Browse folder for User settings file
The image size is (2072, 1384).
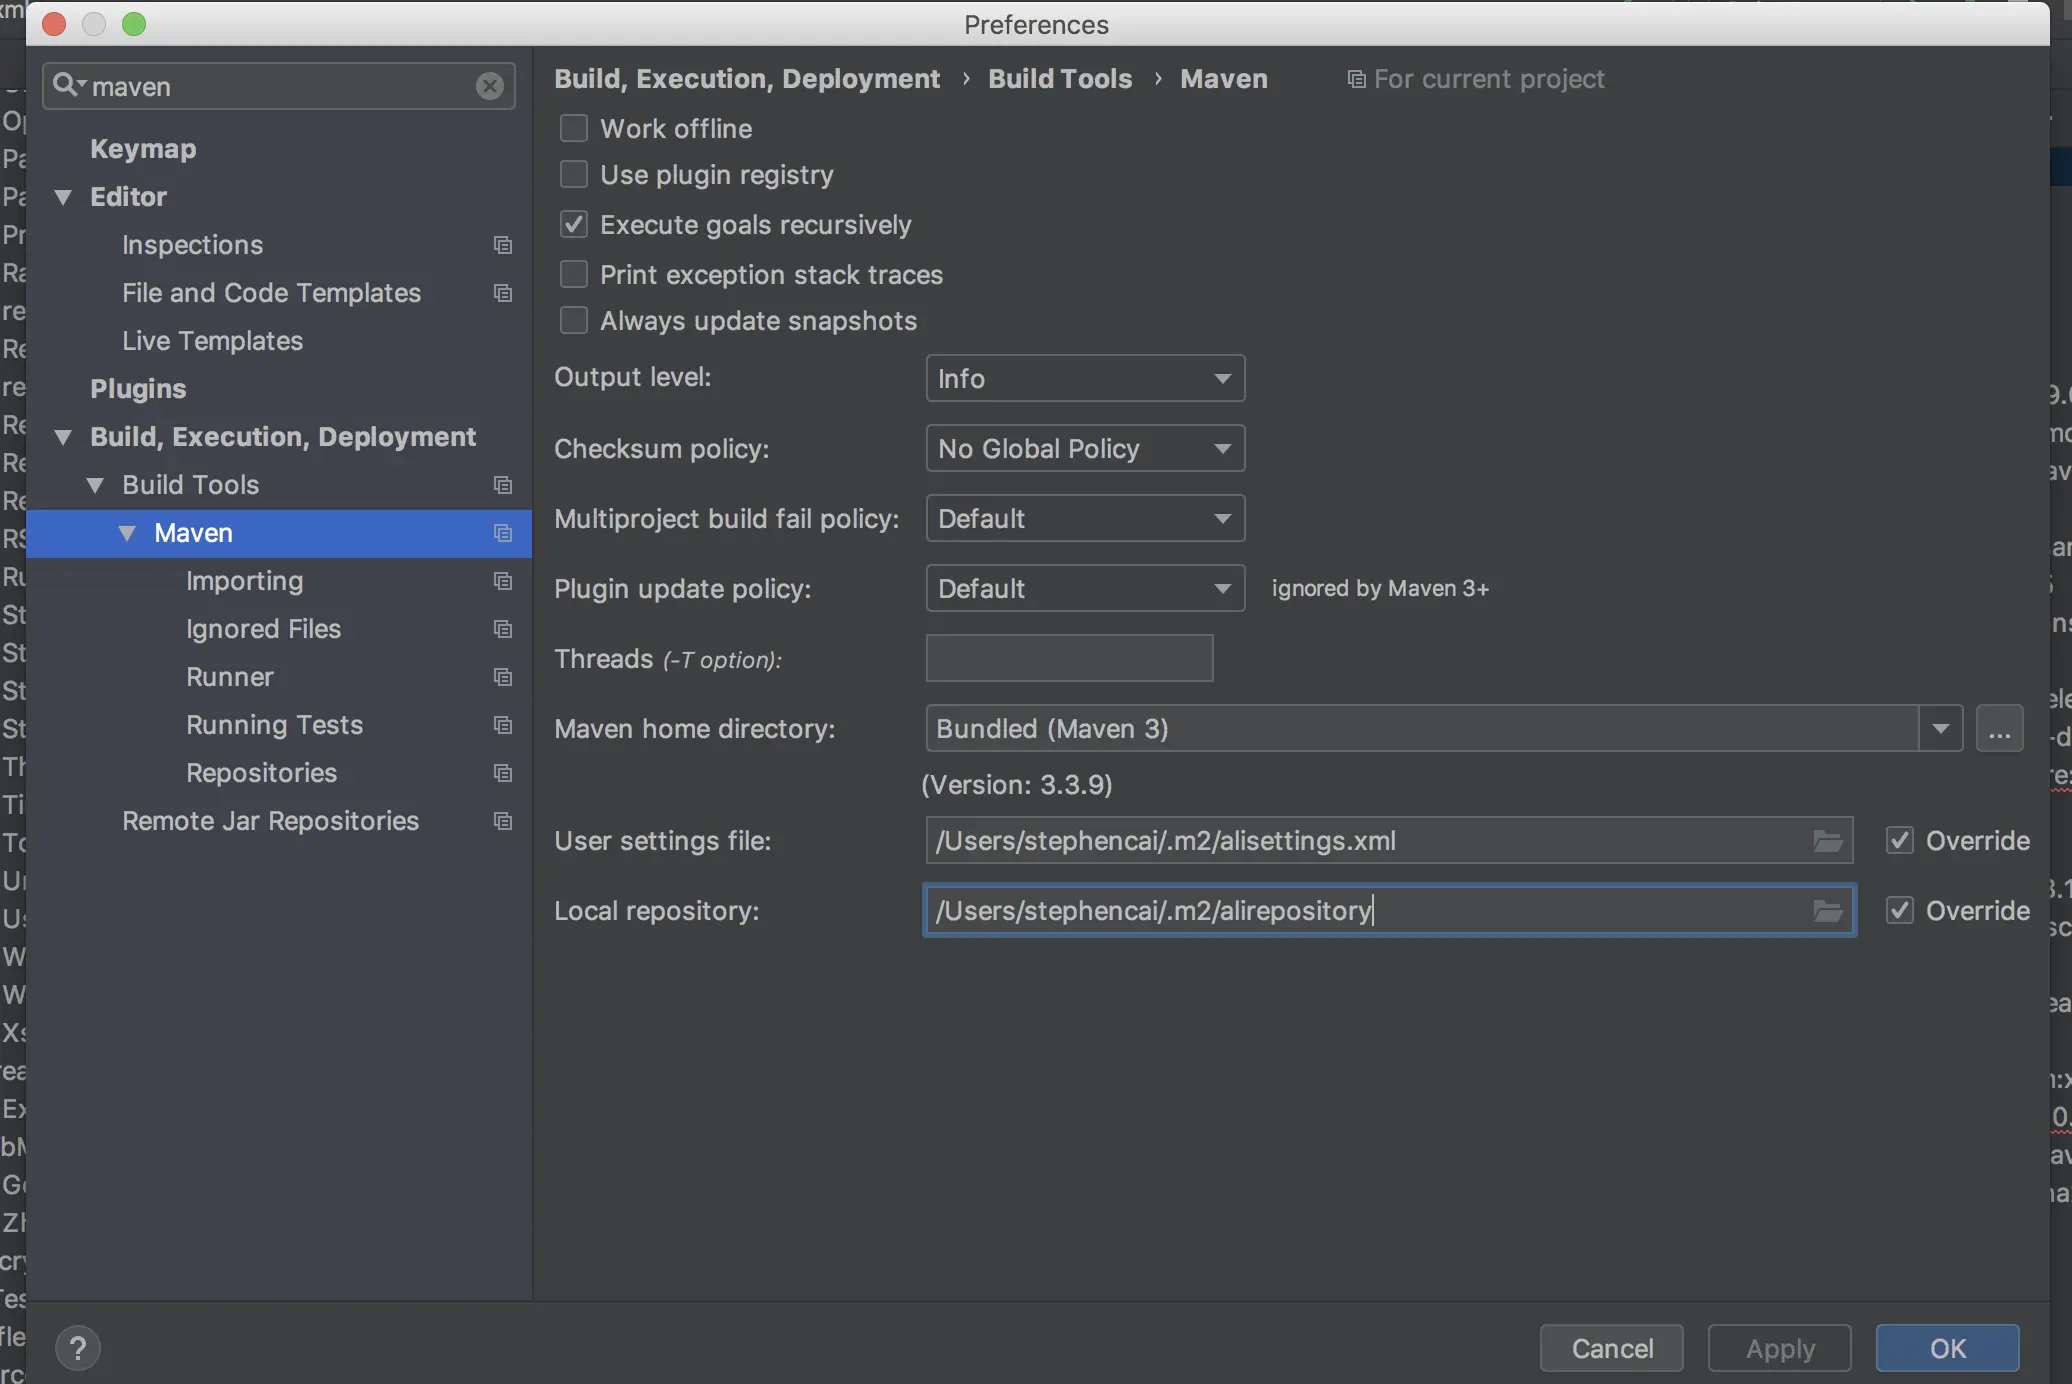click(x=1827, y=841)
